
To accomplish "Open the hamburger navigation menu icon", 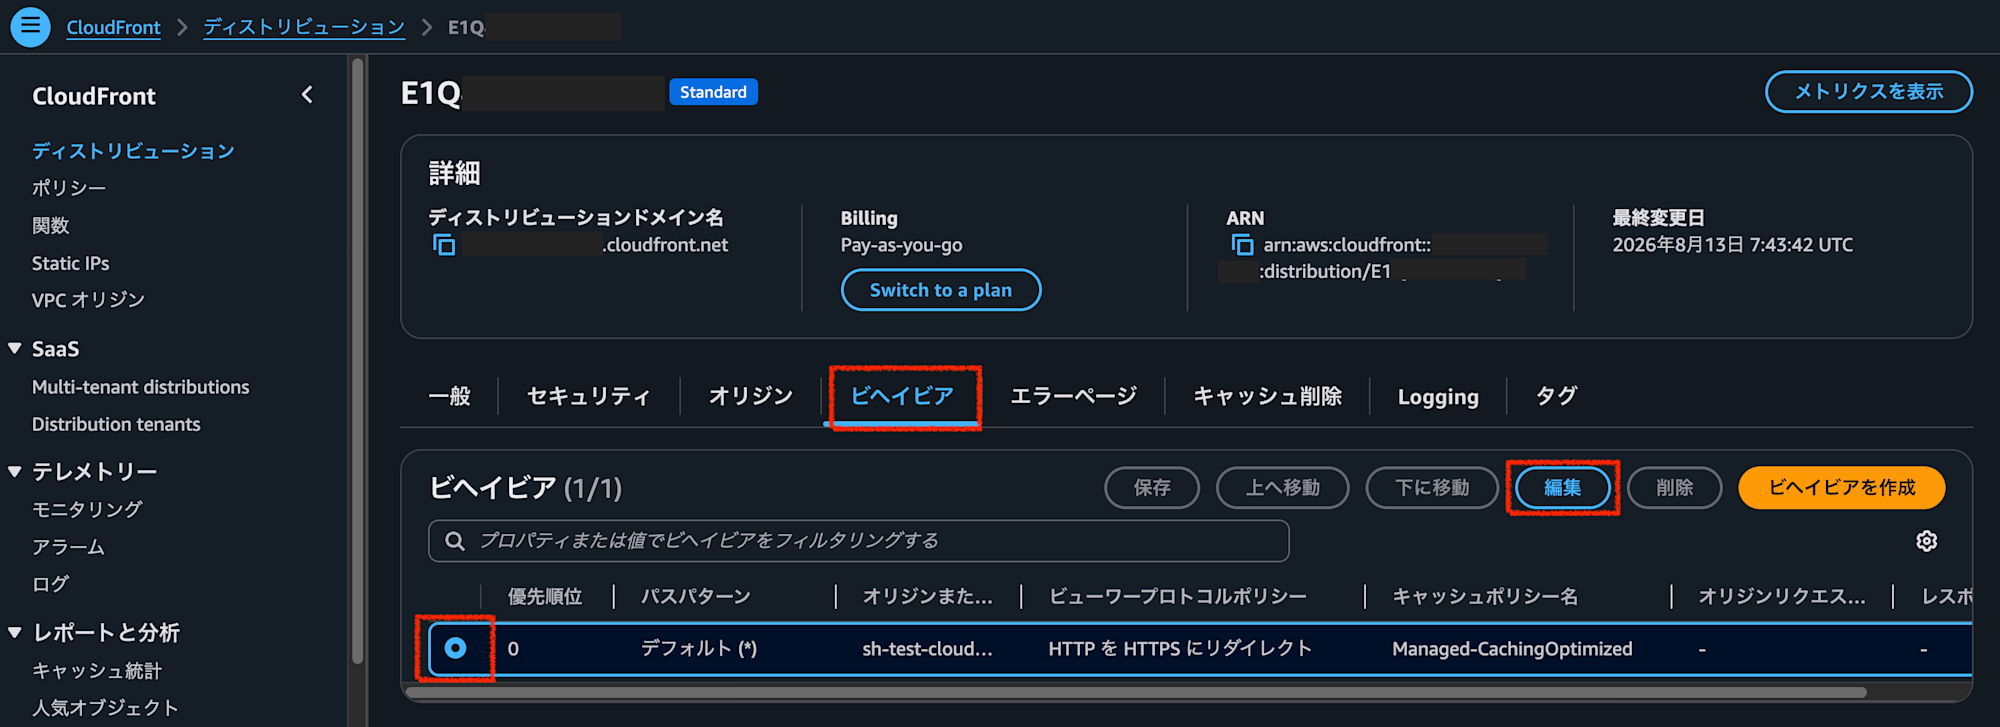I will pos(30,26).
